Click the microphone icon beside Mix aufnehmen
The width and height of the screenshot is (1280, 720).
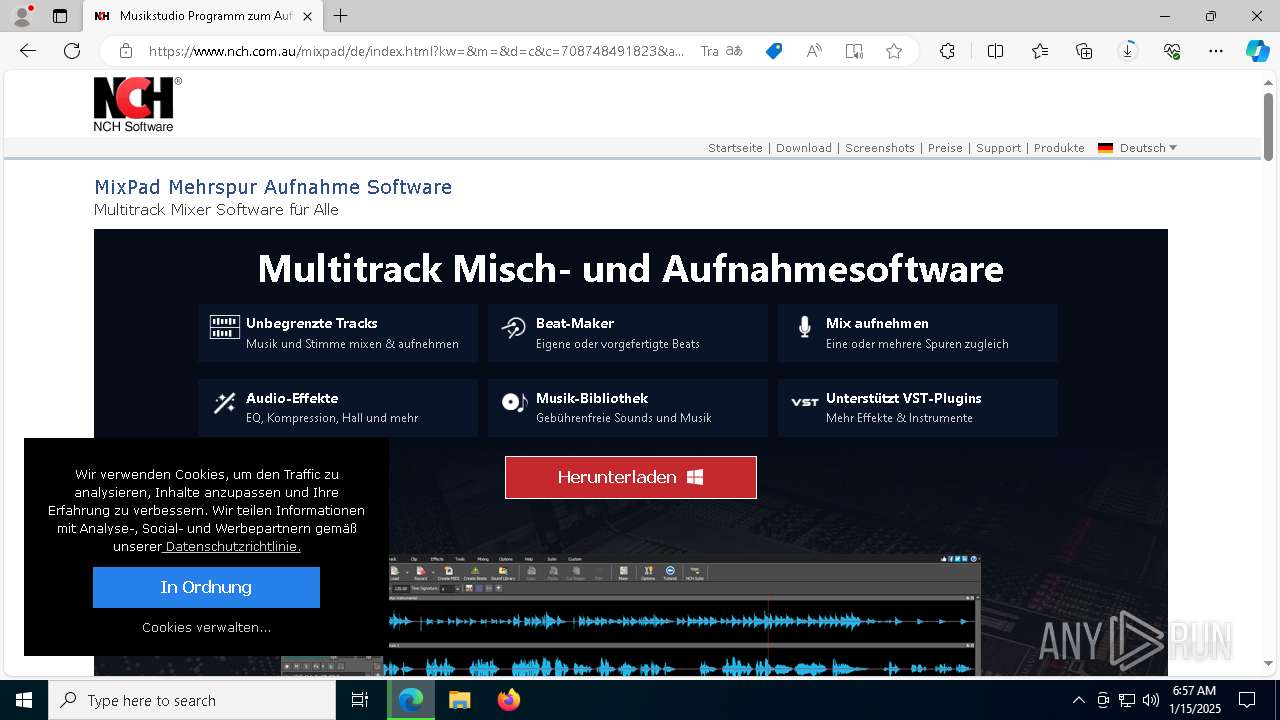tap(805, 327)
